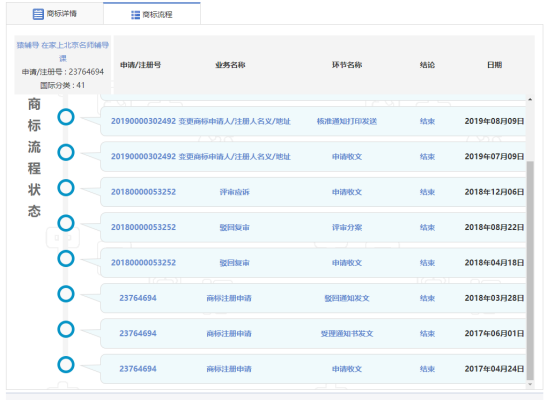The height and width of the screenshot is (400, 554).
Task: Click 23764694 in the 受理通知书发文 row
Action: (x=138, y=333)
